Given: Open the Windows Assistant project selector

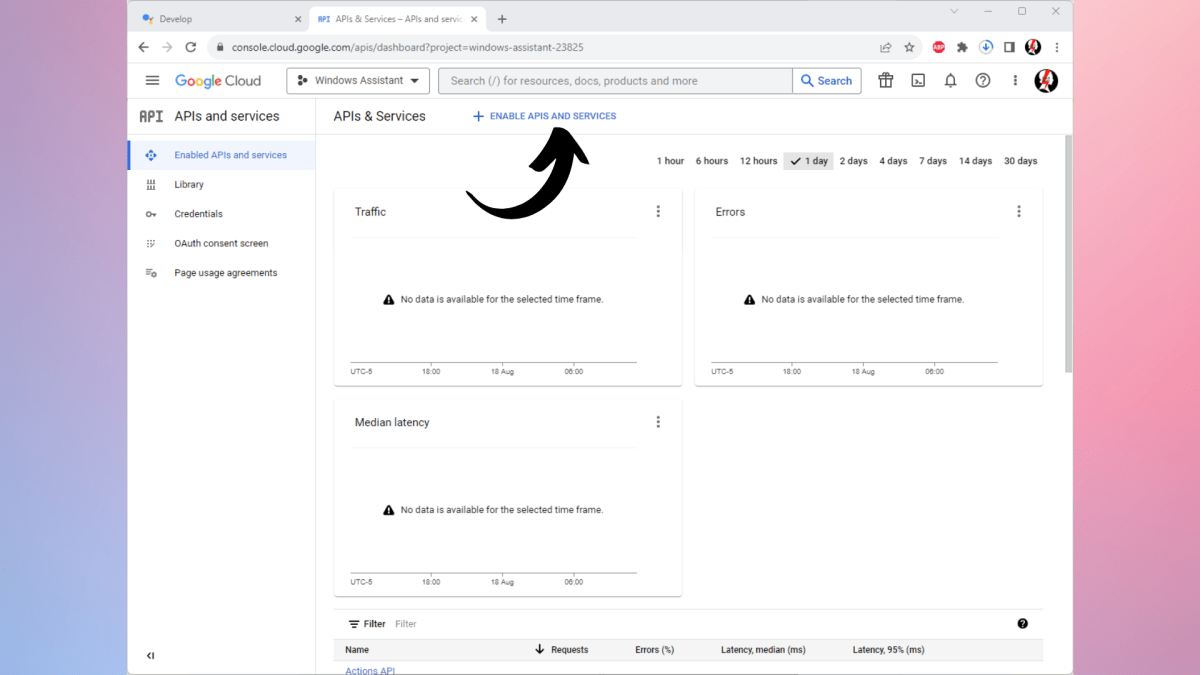Looking at the screenshot, I should (358, 81).
